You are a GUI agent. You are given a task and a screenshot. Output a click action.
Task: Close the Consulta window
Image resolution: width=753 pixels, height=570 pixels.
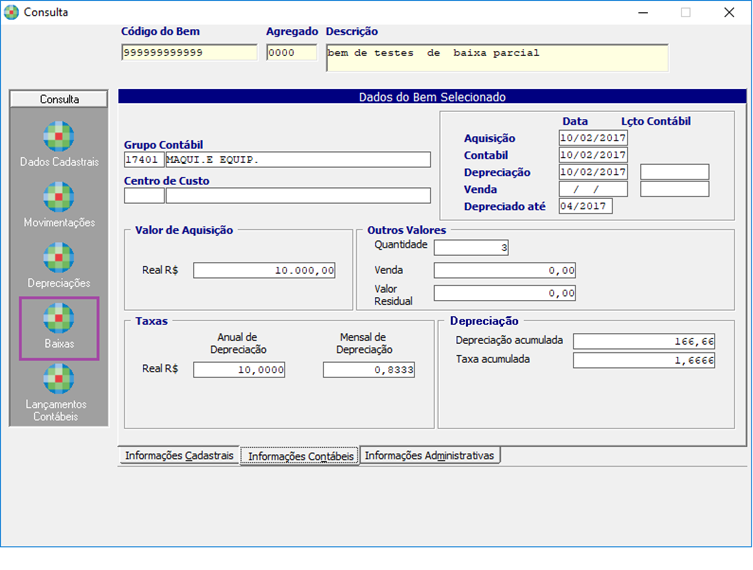pyautogui.click(x=729, y=12)
